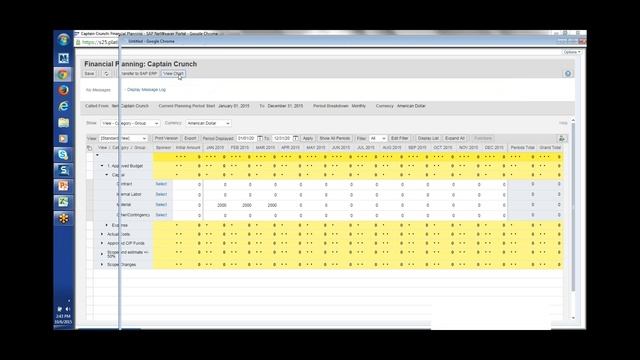This screenshot has width=640, height=360.
Task: Click the Print Version button
Action: pos(166,138)
